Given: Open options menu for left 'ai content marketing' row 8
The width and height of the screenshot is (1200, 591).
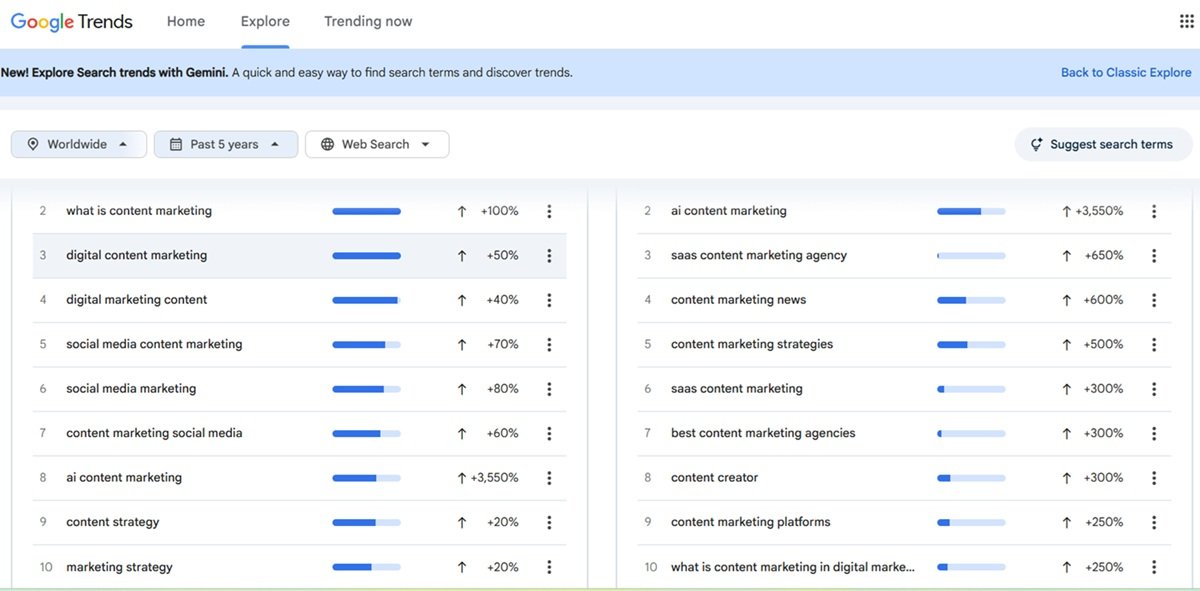Looking at the screenshot, I should pyautogui.click(x=549, y=478).
